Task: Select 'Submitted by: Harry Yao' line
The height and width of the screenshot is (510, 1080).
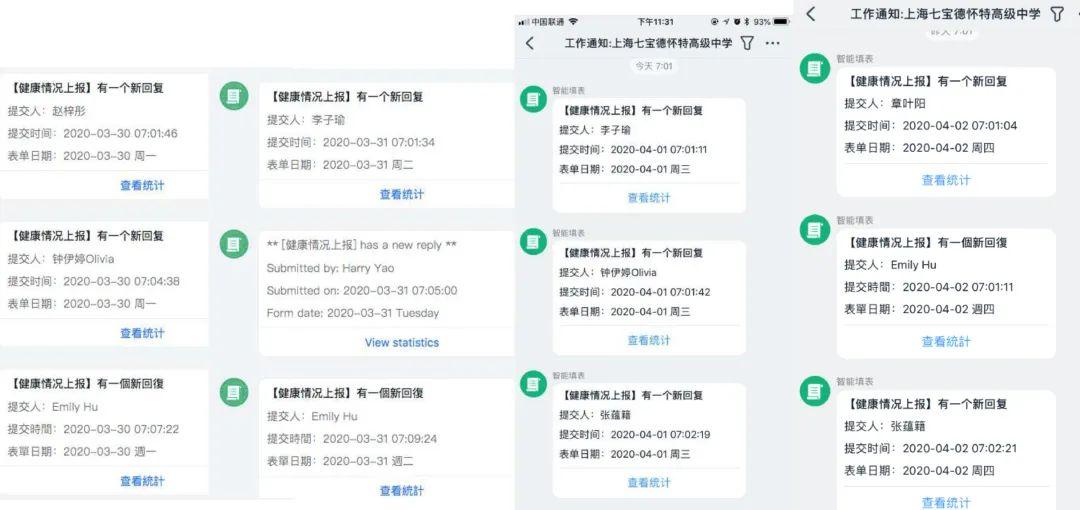Action: click(331, 268)
